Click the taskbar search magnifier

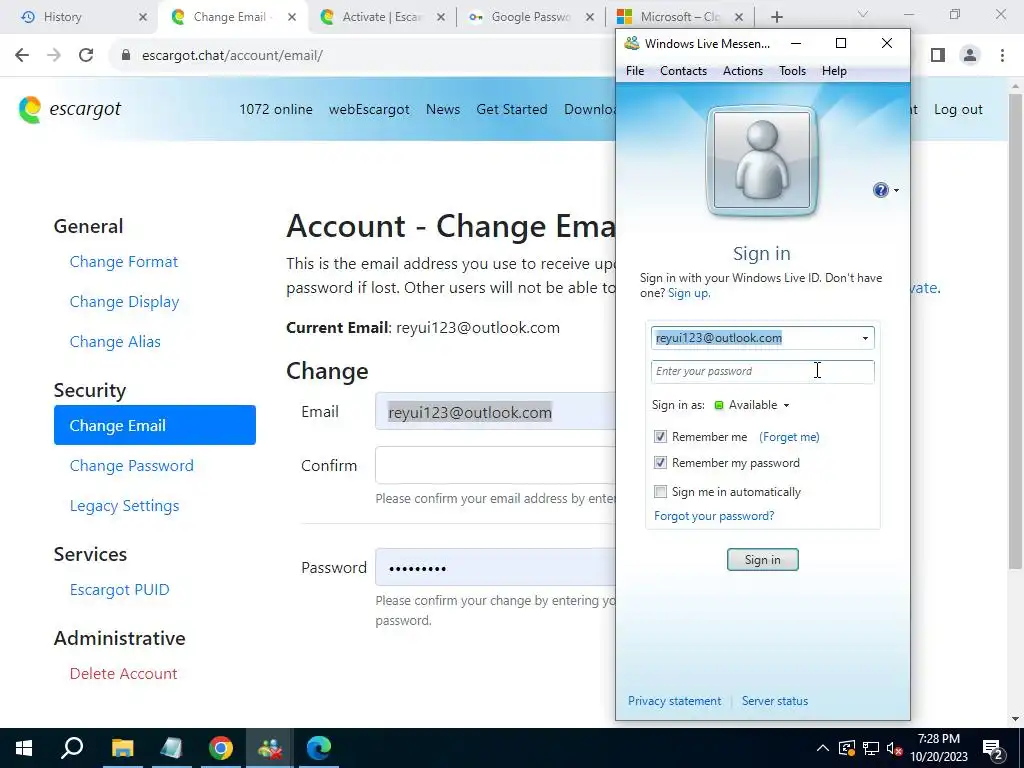[x=72, y=748]
